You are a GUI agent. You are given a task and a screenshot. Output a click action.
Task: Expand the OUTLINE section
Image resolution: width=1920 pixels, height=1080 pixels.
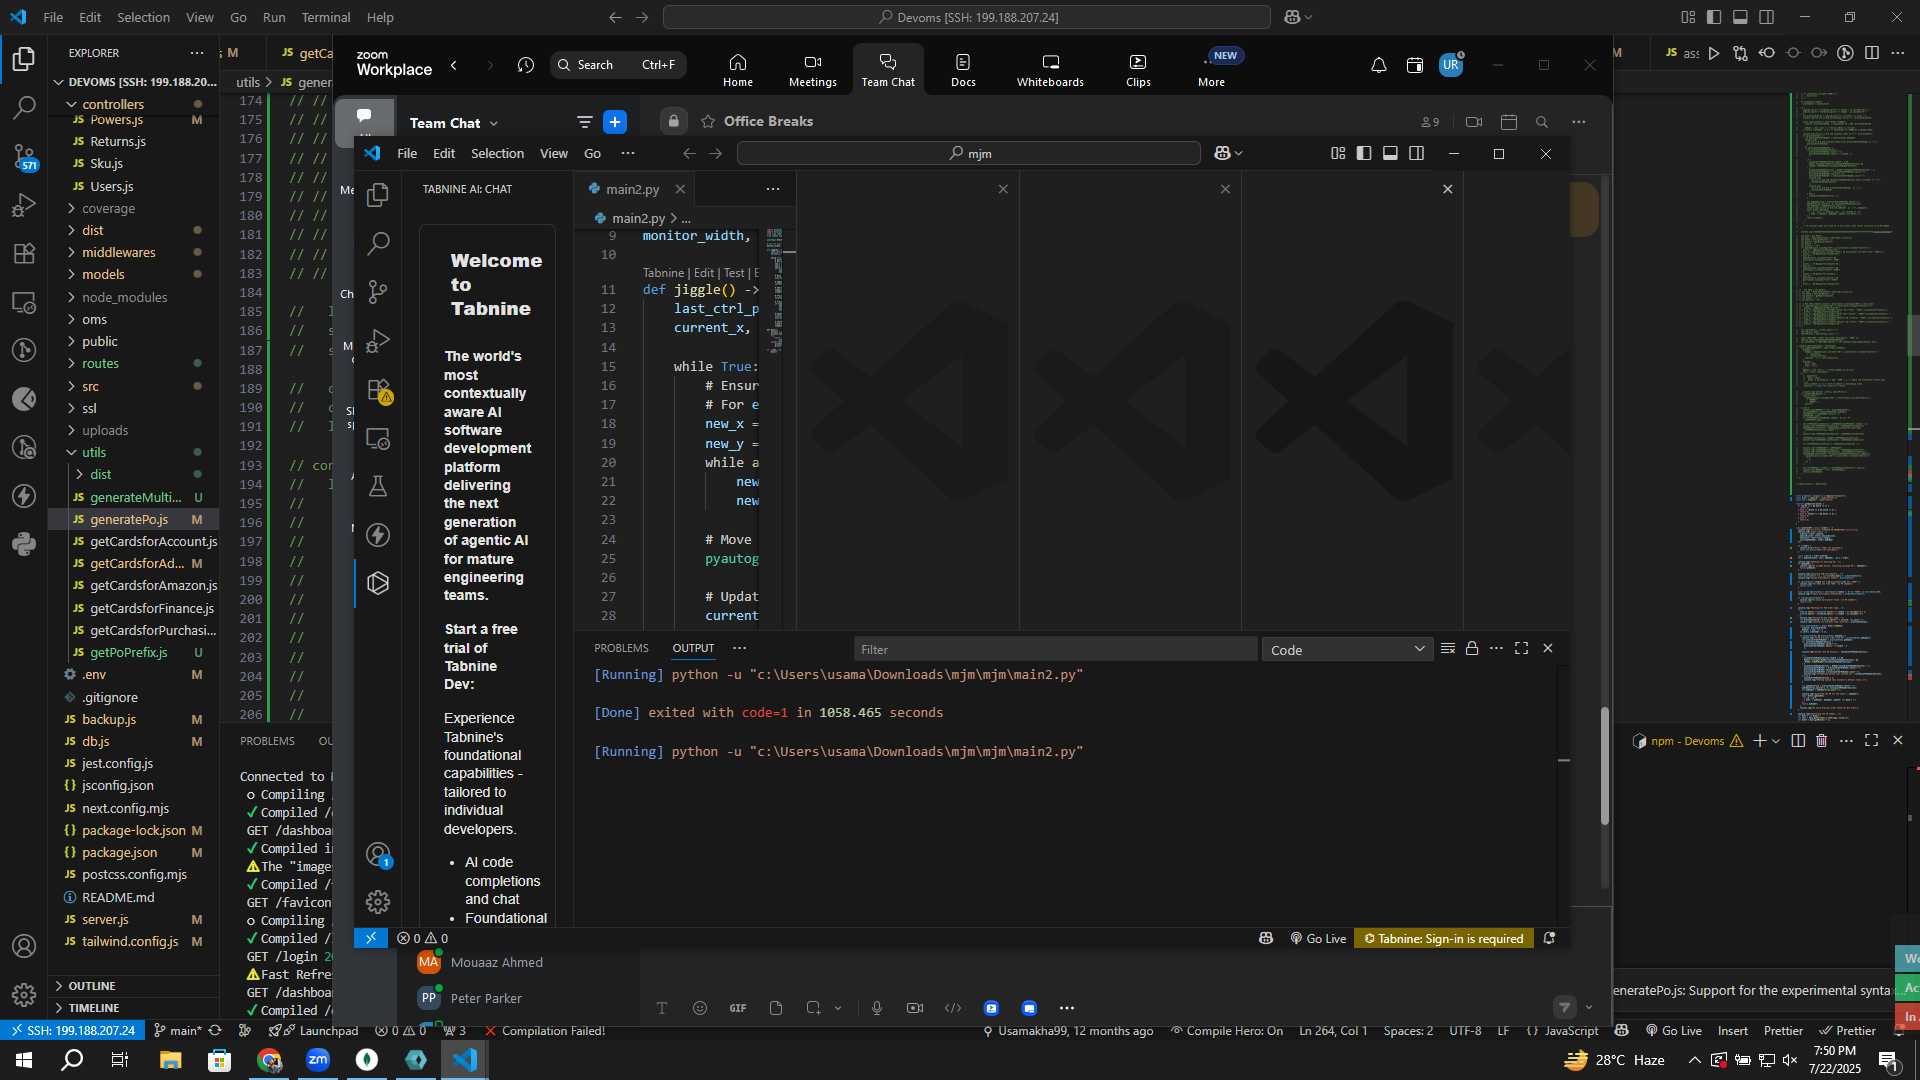(92, 986)
